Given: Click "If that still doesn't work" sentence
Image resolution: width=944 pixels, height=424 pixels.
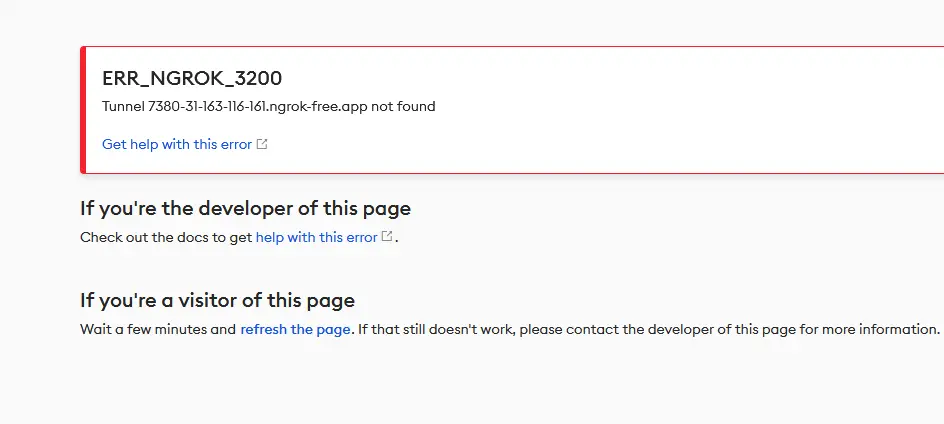Looking at the screenshot, I should [436, 329].
